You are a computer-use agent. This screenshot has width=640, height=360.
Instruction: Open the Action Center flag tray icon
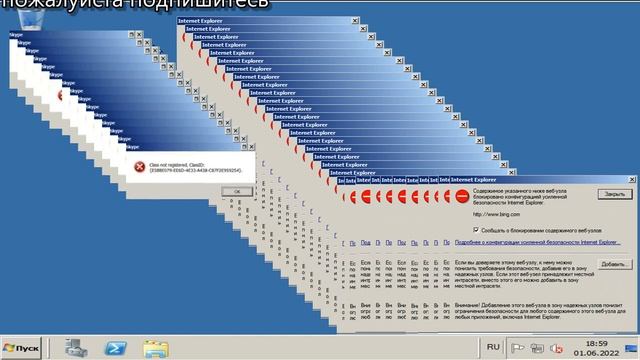pyautogui.click(x=518, y=348)
